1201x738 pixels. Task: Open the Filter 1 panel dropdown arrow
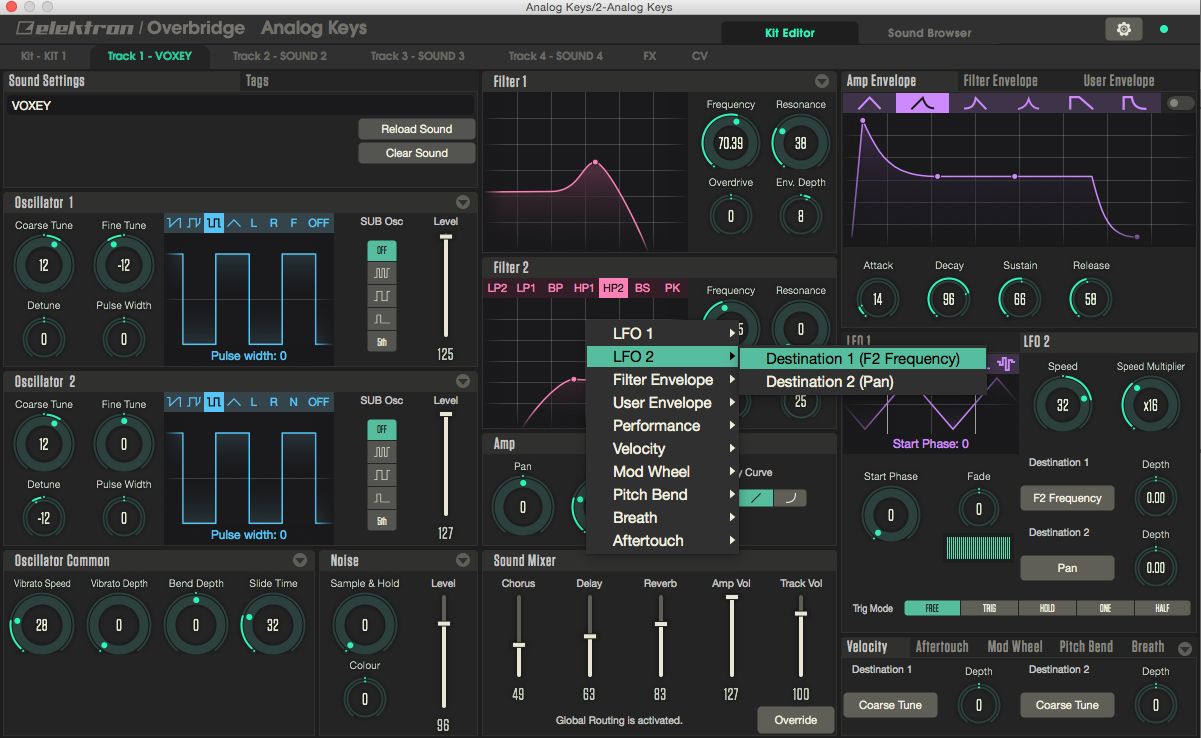(x=822, y=81)
